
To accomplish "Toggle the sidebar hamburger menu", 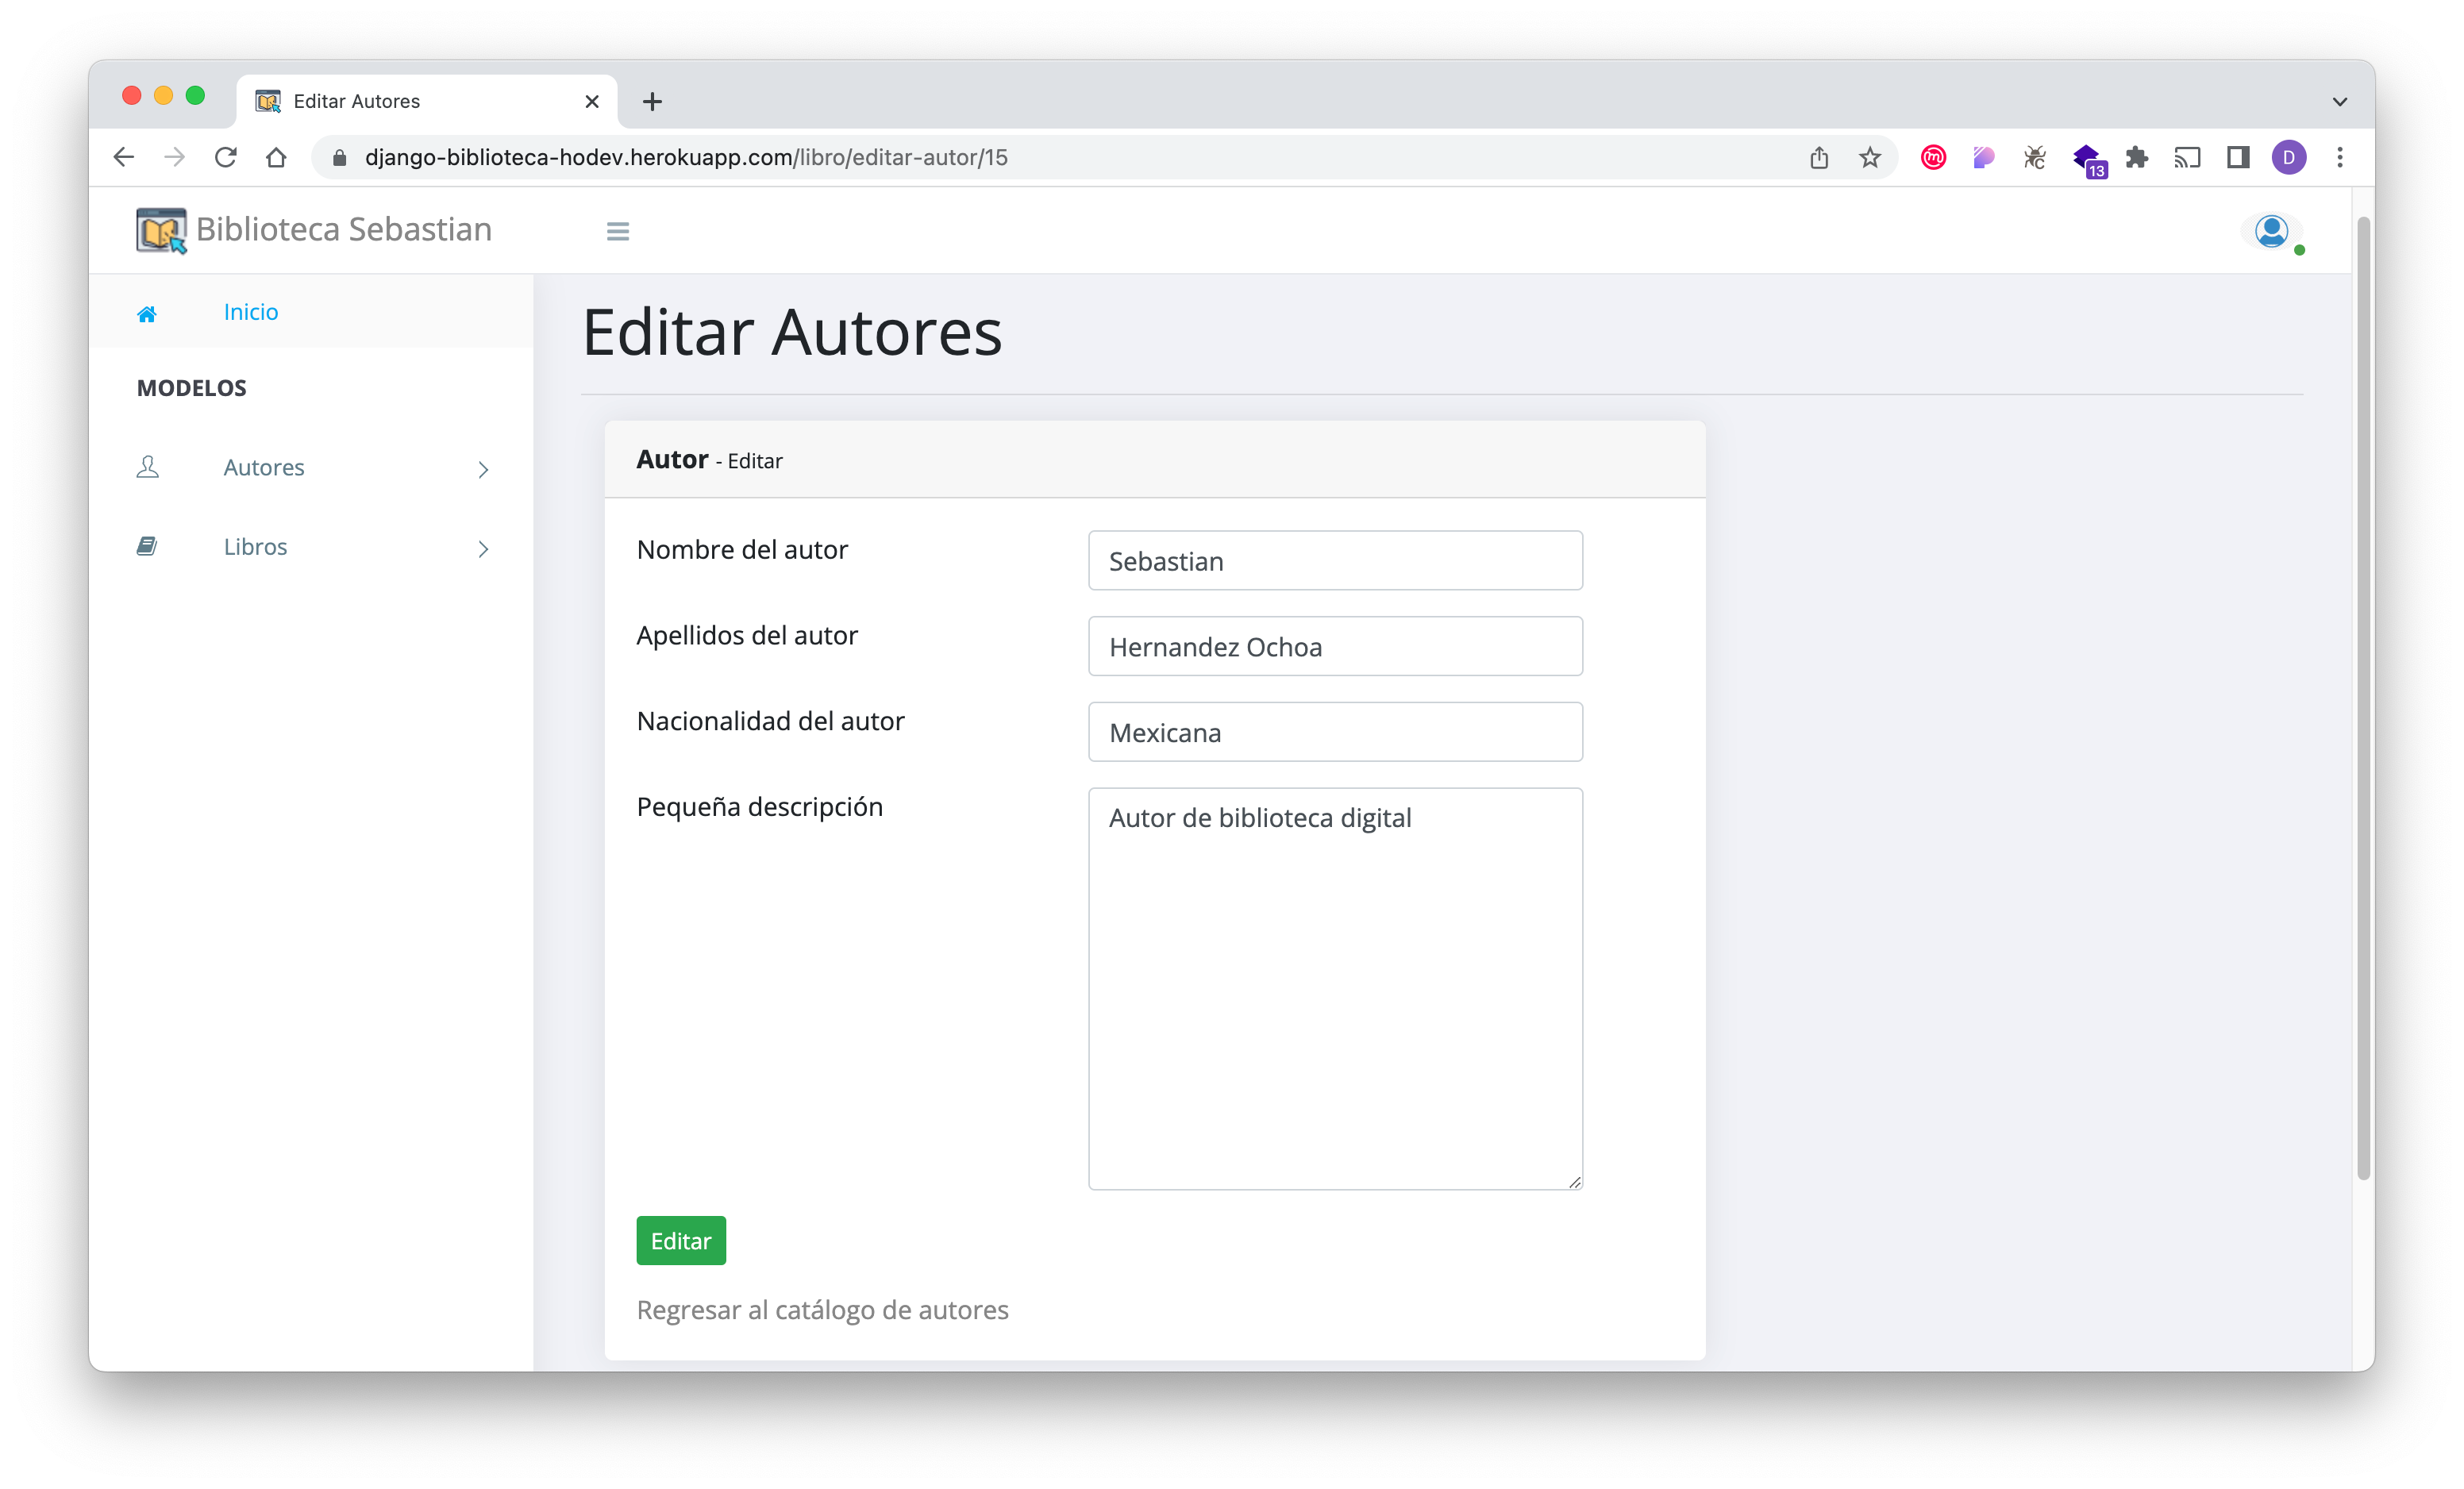I will point(617,230).
